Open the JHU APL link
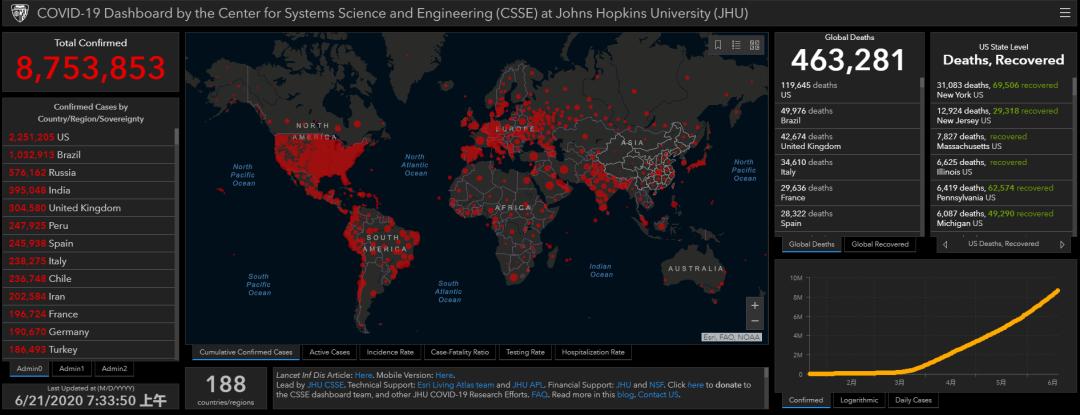 pyautogui.click(x=526, y=385)
